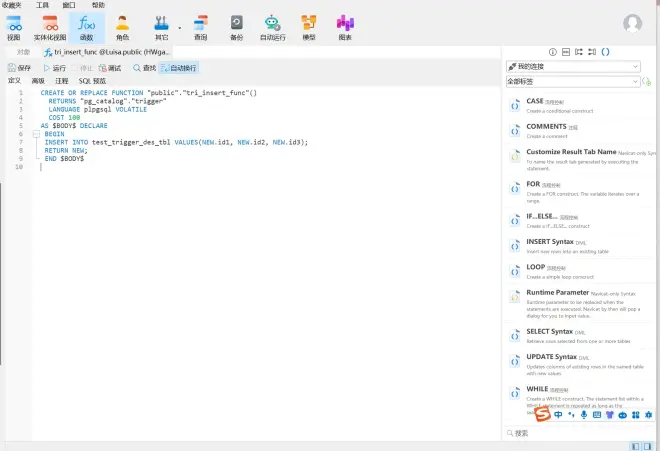Select the CASE snippet
The image size is (660, 451).
point(580,106)
